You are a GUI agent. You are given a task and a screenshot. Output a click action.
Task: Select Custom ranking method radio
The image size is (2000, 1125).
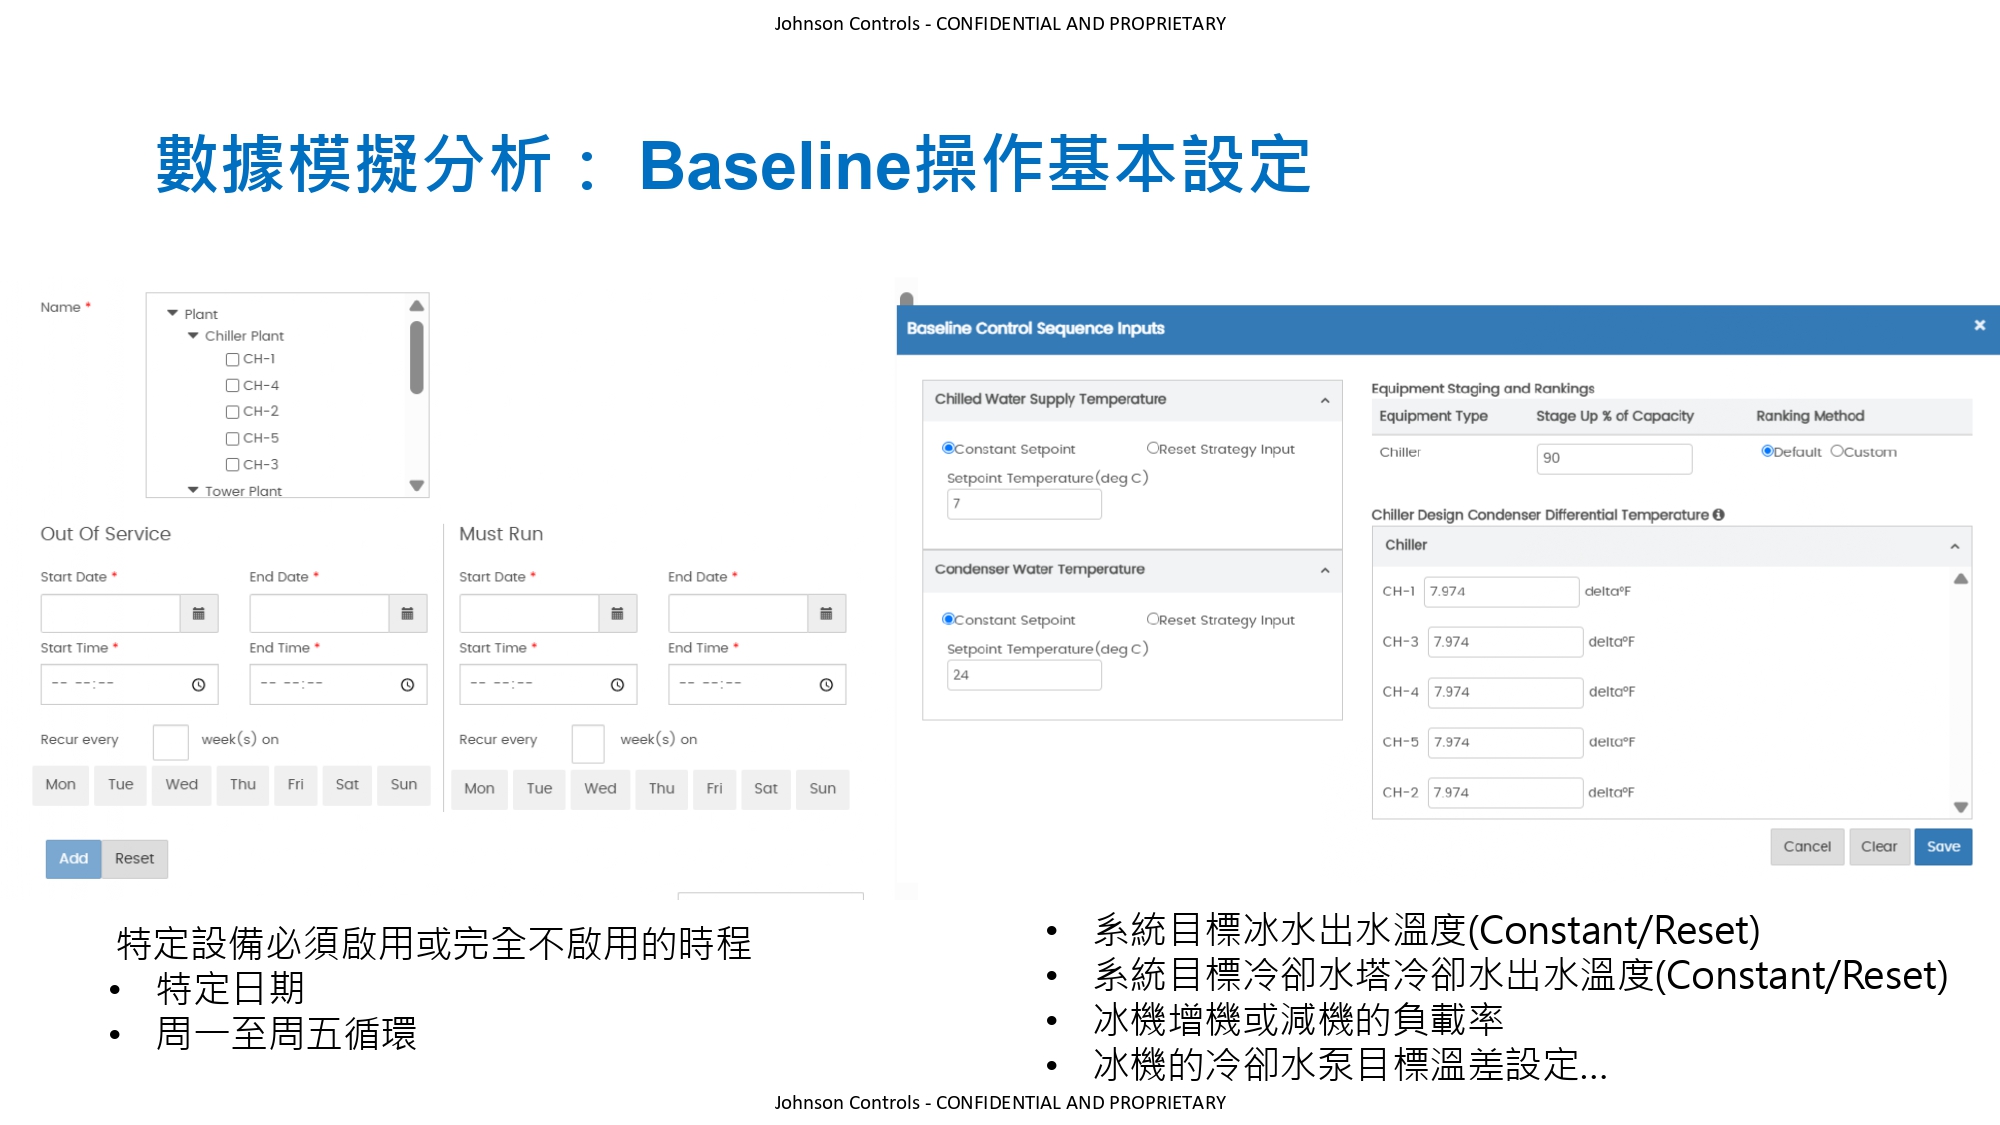1836,451
